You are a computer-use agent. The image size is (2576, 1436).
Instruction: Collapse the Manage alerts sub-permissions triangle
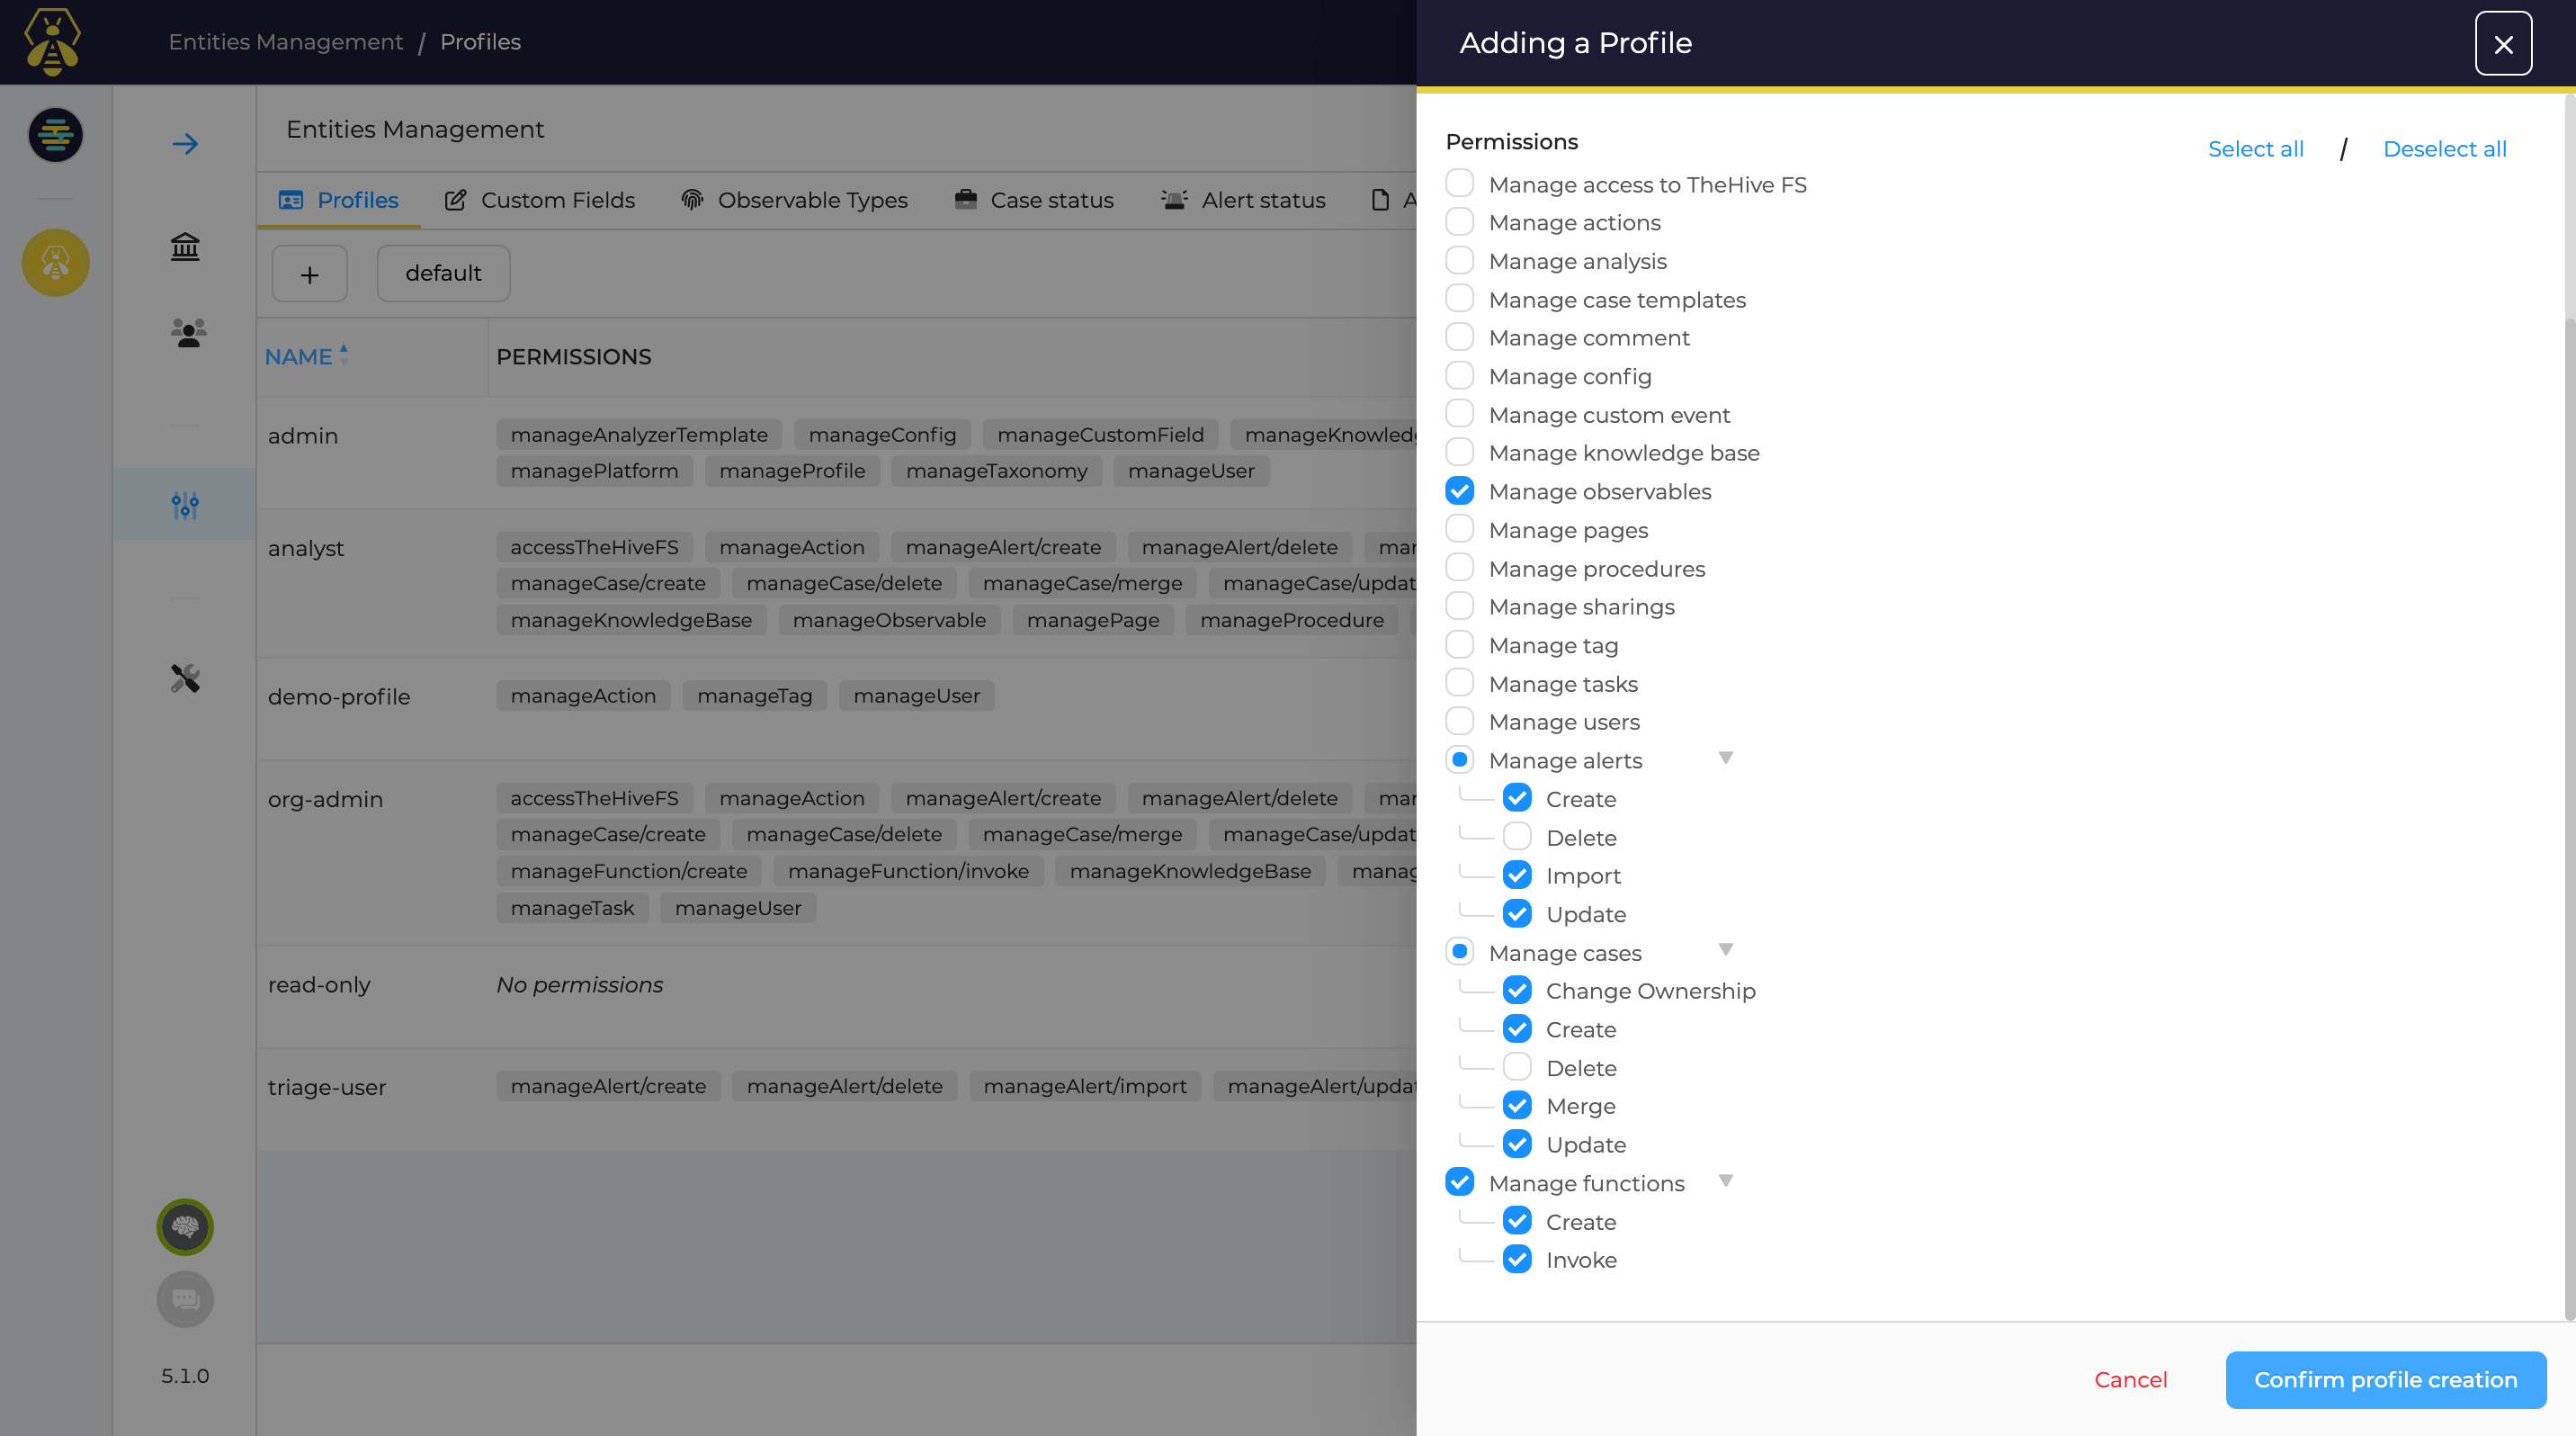click(1725, 759)
